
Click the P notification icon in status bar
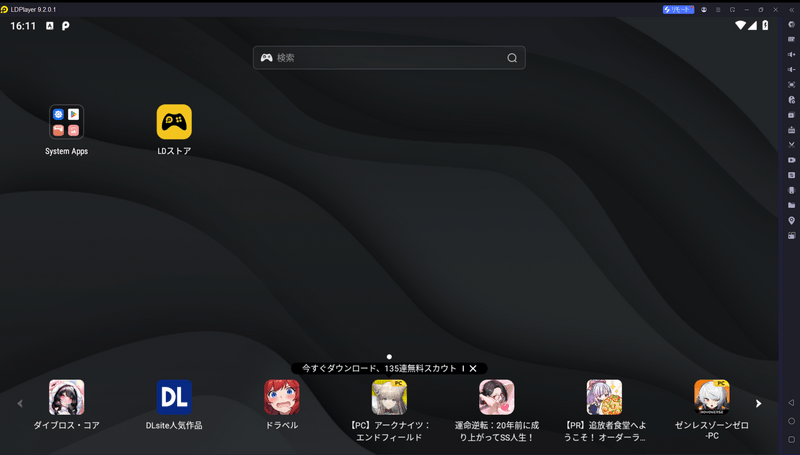65,26
